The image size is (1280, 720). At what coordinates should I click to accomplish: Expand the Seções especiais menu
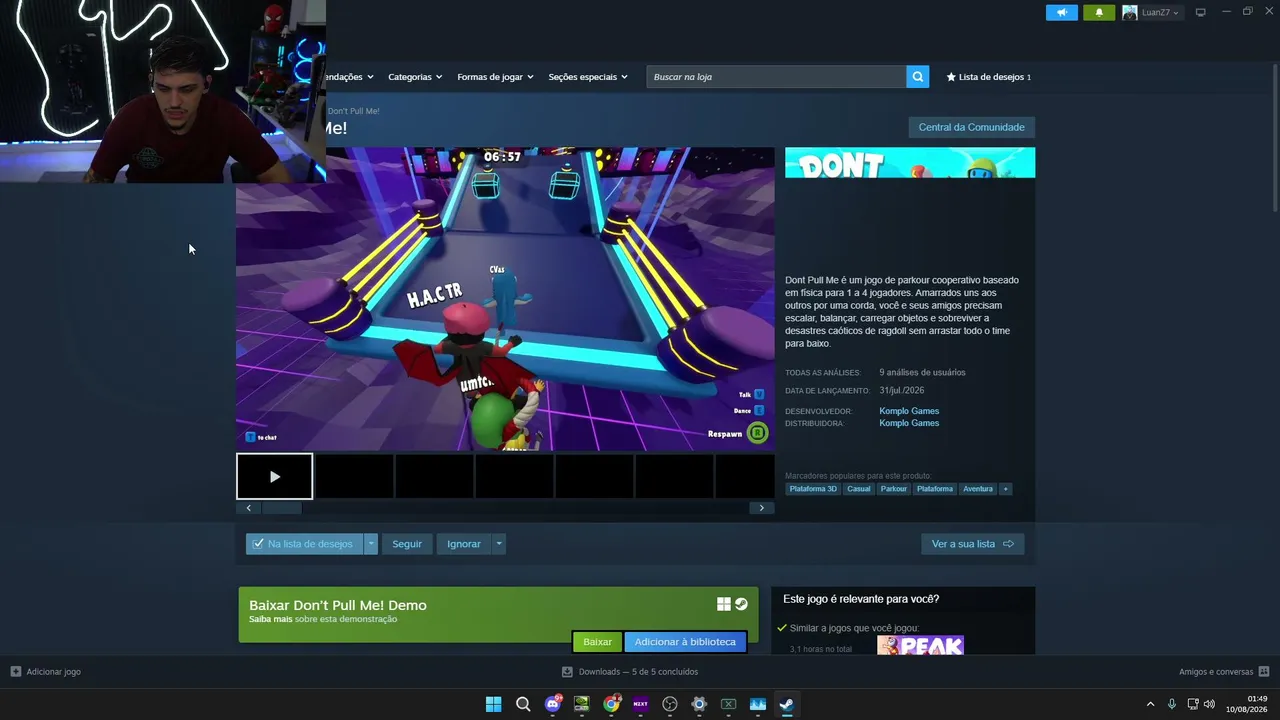588,77
